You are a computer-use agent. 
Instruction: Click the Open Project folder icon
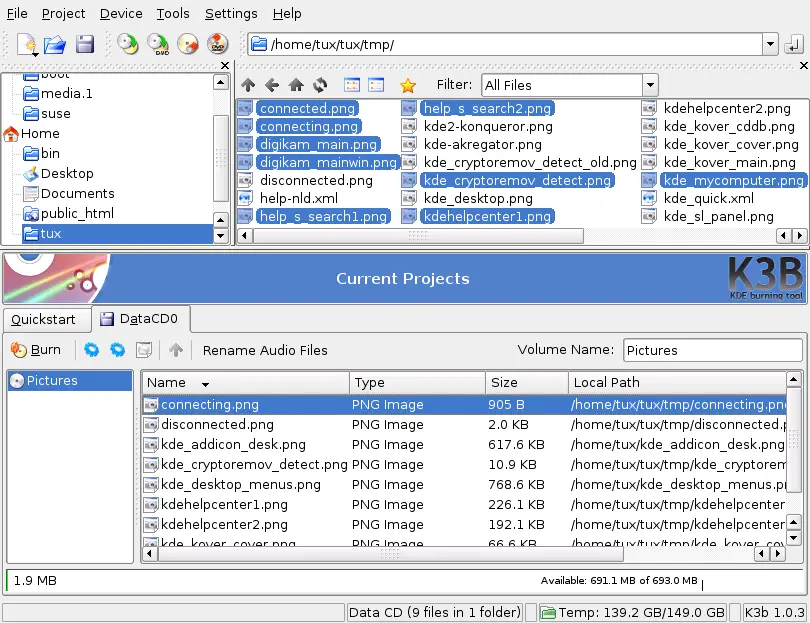[x=55, y=44]
